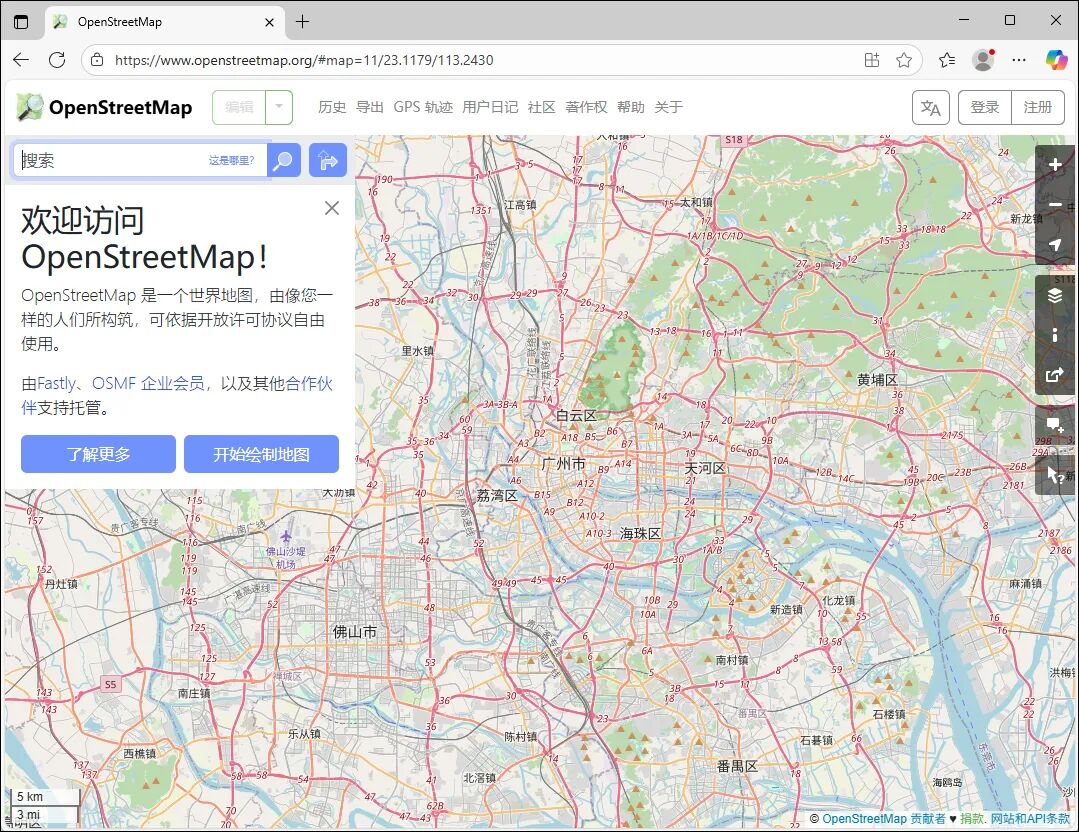Click the OpenStreetMap logo icon
The image size is (1079, 832).
pos(30,107)
